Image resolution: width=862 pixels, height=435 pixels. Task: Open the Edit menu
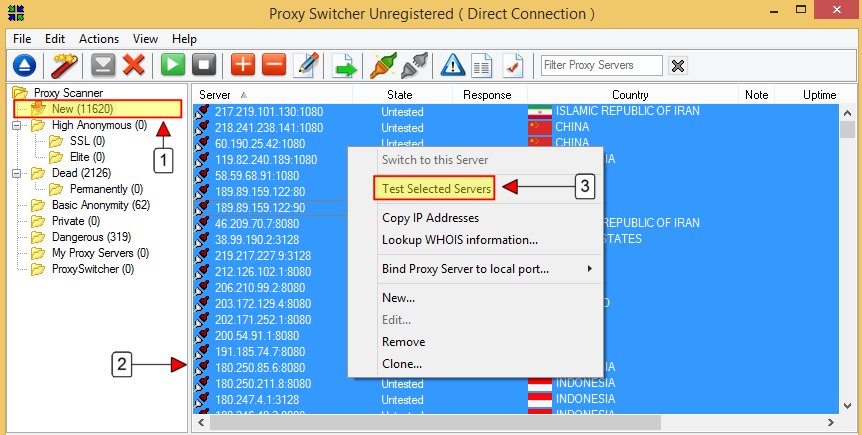tap(55, 39)
